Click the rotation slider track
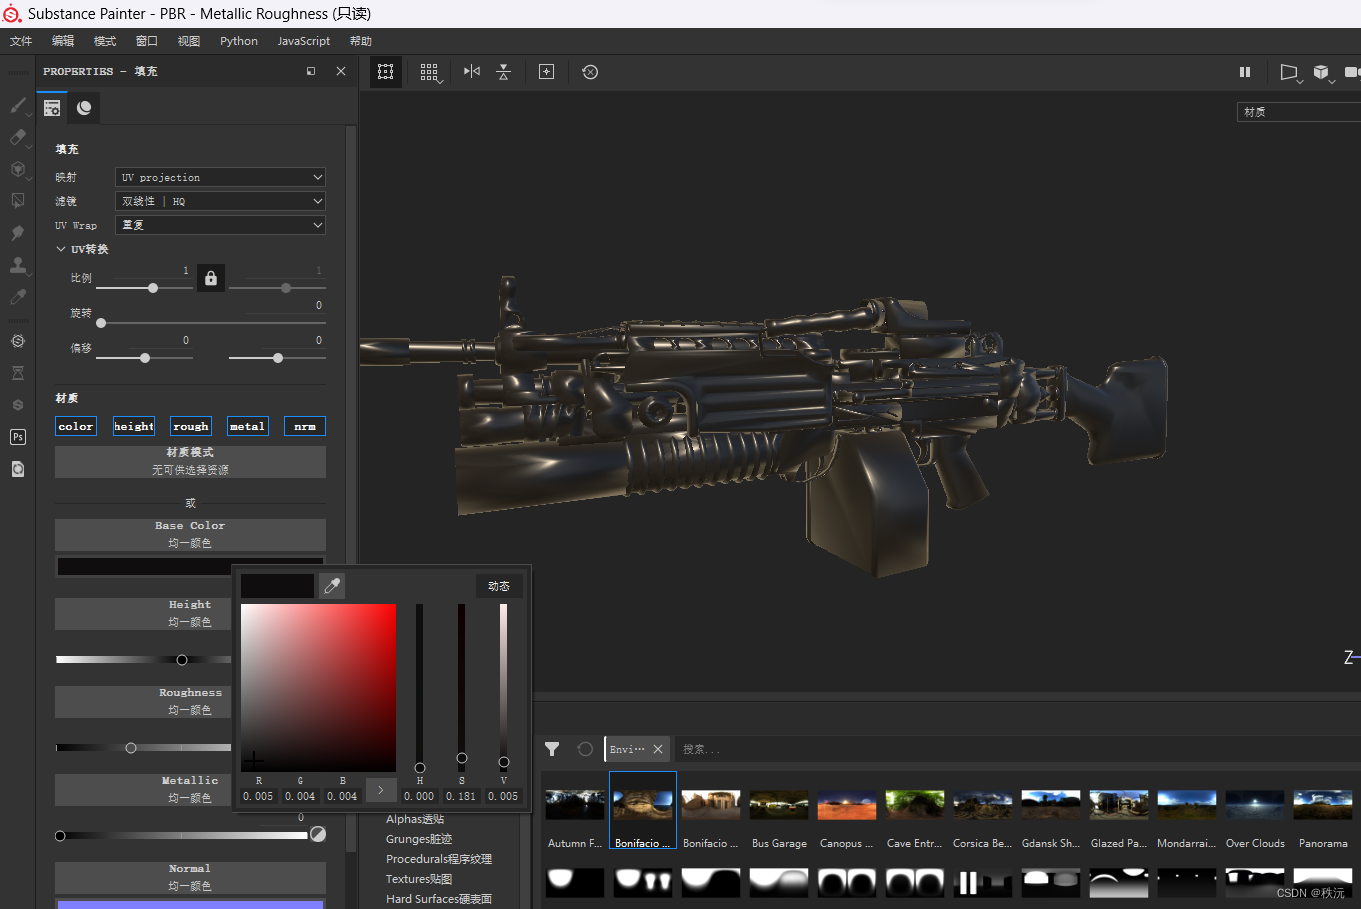This screenshot has width=1361, height=909. tap(211, 323)
